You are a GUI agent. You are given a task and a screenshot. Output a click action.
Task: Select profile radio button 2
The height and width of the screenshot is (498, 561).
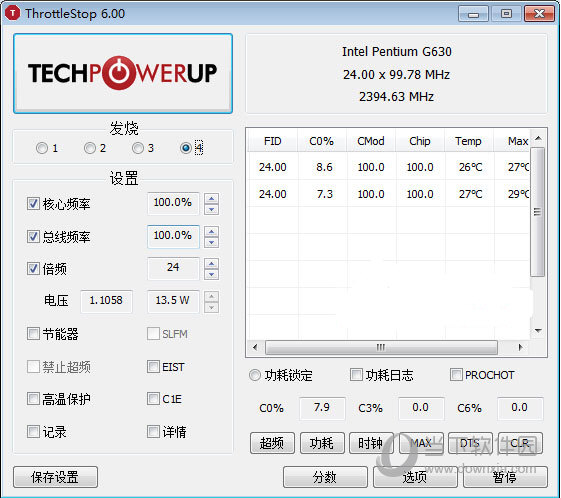[x=89, y=148]
